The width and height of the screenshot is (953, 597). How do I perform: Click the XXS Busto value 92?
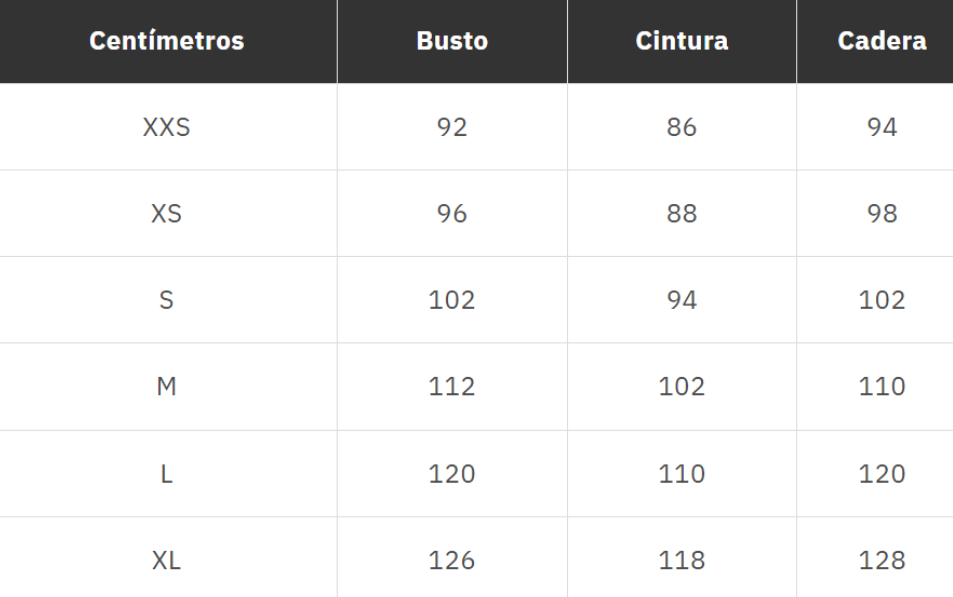[452, 127]
